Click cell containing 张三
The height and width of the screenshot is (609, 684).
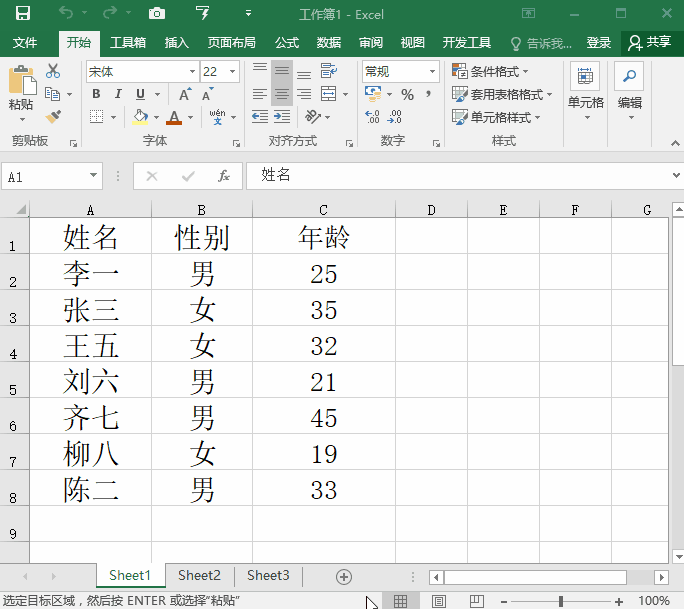pyautogui.click(x=91, y=309)
